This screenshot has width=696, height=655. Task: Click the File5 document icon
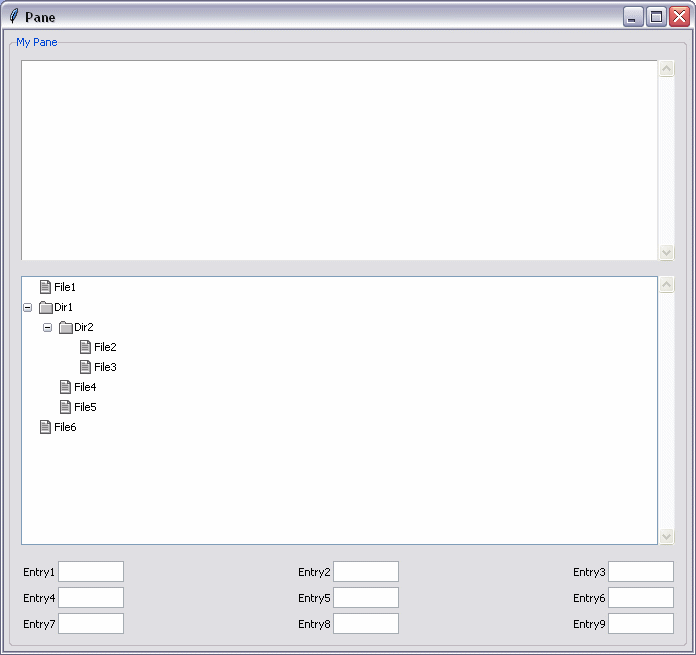tap(65, 407)
